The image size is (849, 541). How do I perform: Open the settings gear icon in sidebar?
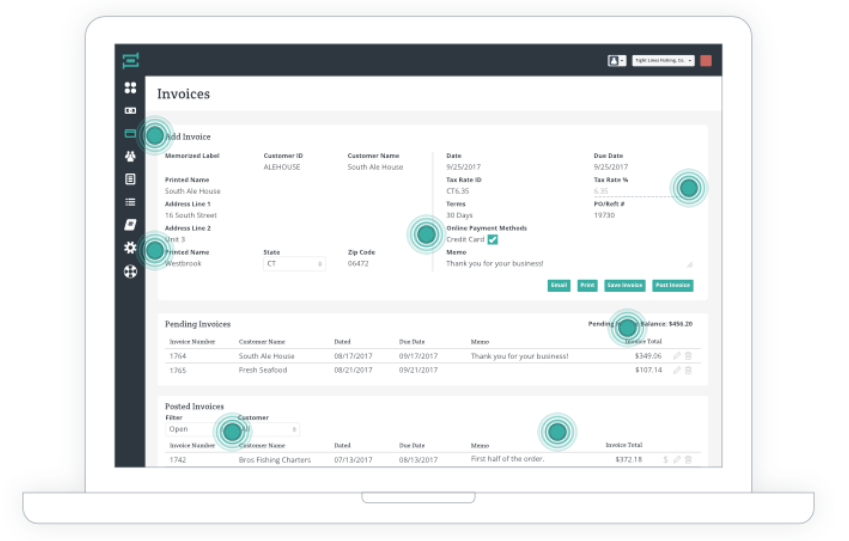130,247
